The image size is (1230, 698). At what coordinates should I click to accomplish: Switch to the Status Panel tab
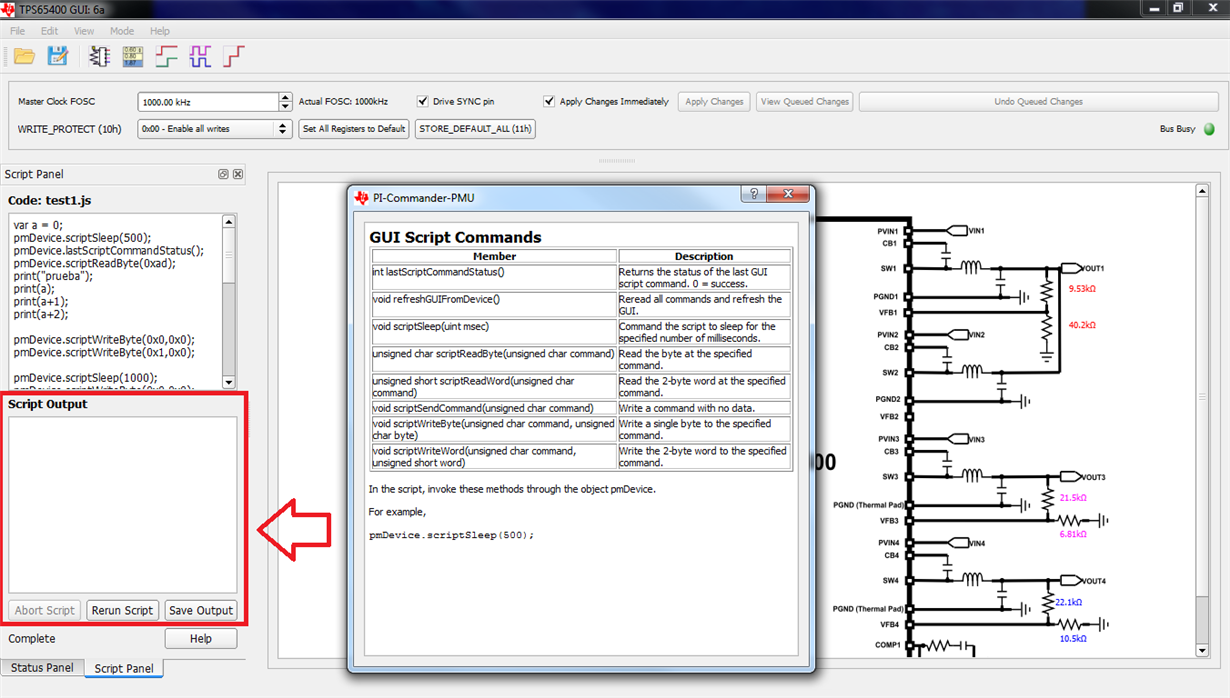(x=42, y=667)
